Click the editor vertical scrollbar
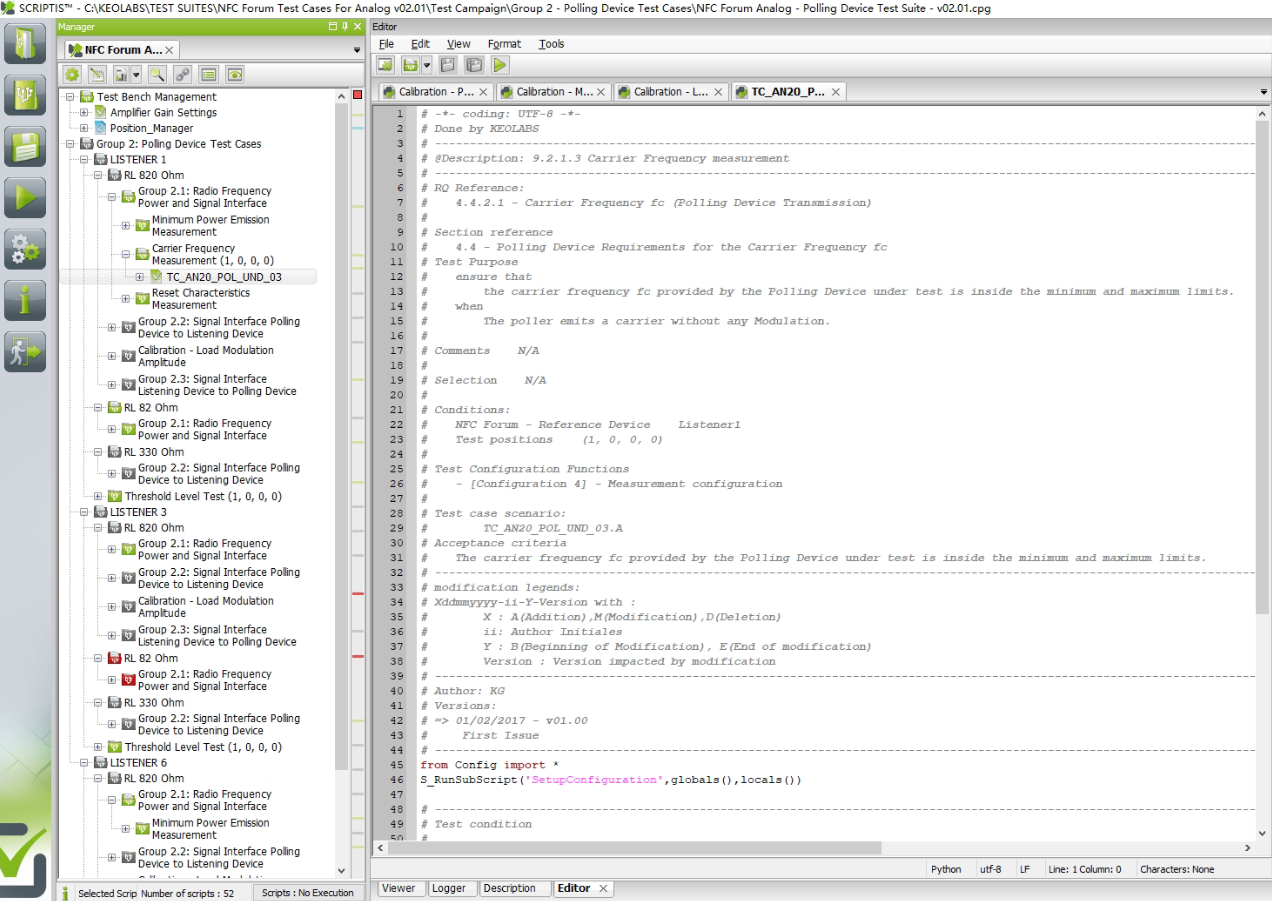The image size is (1272, 901). point(1263,366)
